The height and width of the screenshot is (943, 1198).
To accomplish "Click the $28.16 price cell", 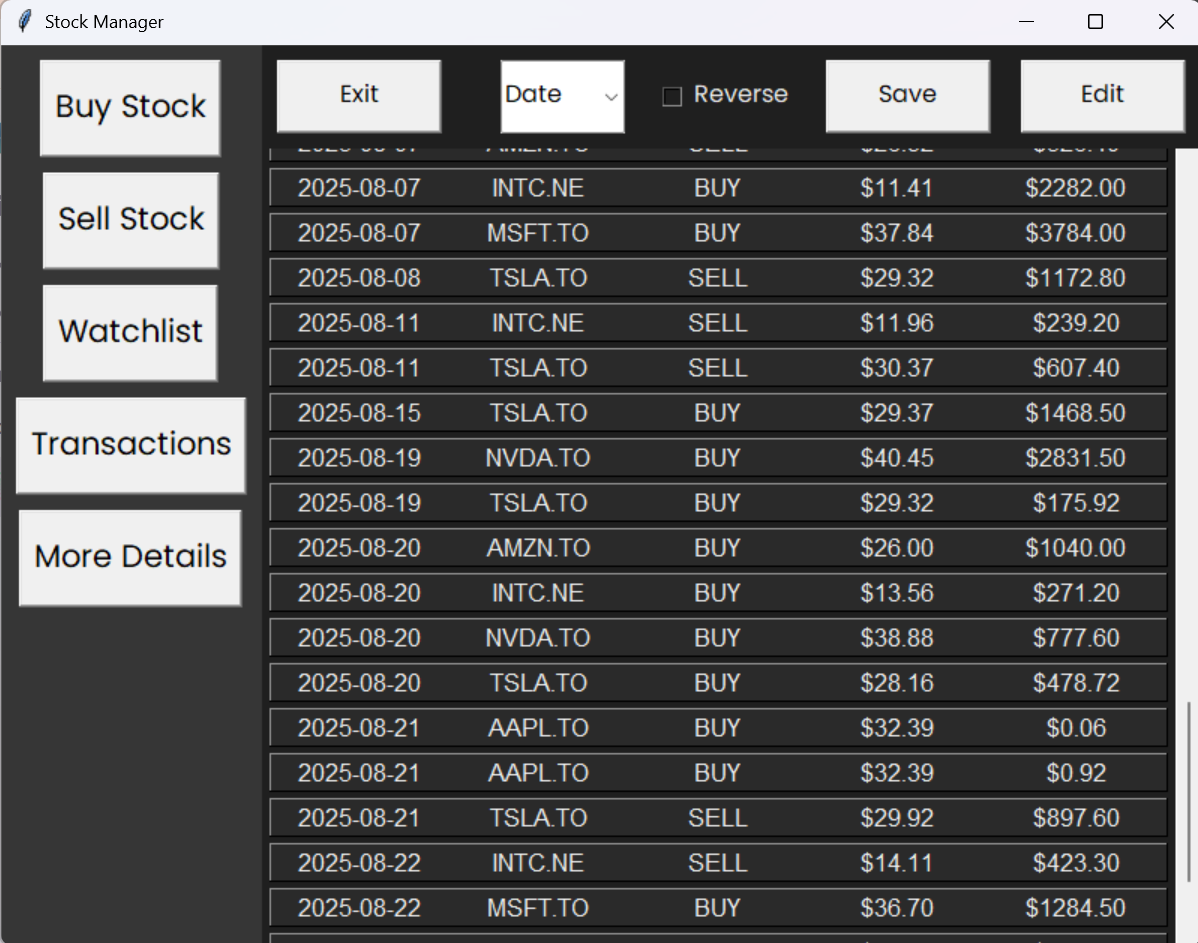I will click(897, 683).
